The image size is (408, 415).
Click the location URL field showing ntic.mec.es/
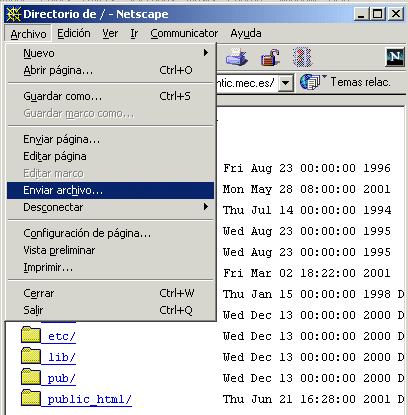248,82
